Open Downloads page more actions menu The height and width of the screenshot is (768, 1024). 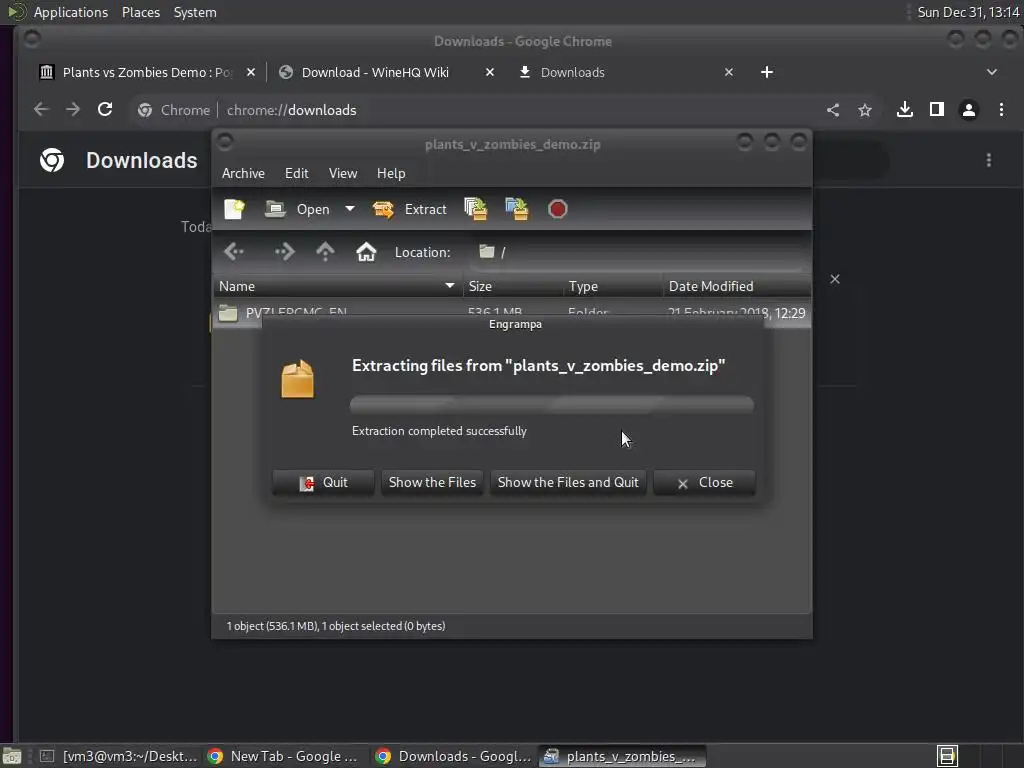pyautogui.click(x=989, y=160)
